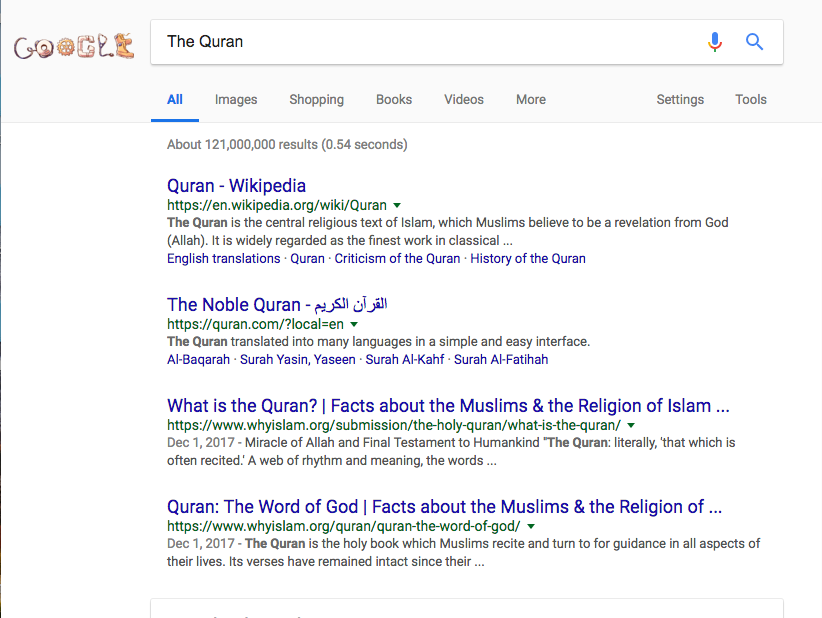Select the All results tab
Image resolution: width=822 pixels, height=618 pixels.
coord(175,100)
